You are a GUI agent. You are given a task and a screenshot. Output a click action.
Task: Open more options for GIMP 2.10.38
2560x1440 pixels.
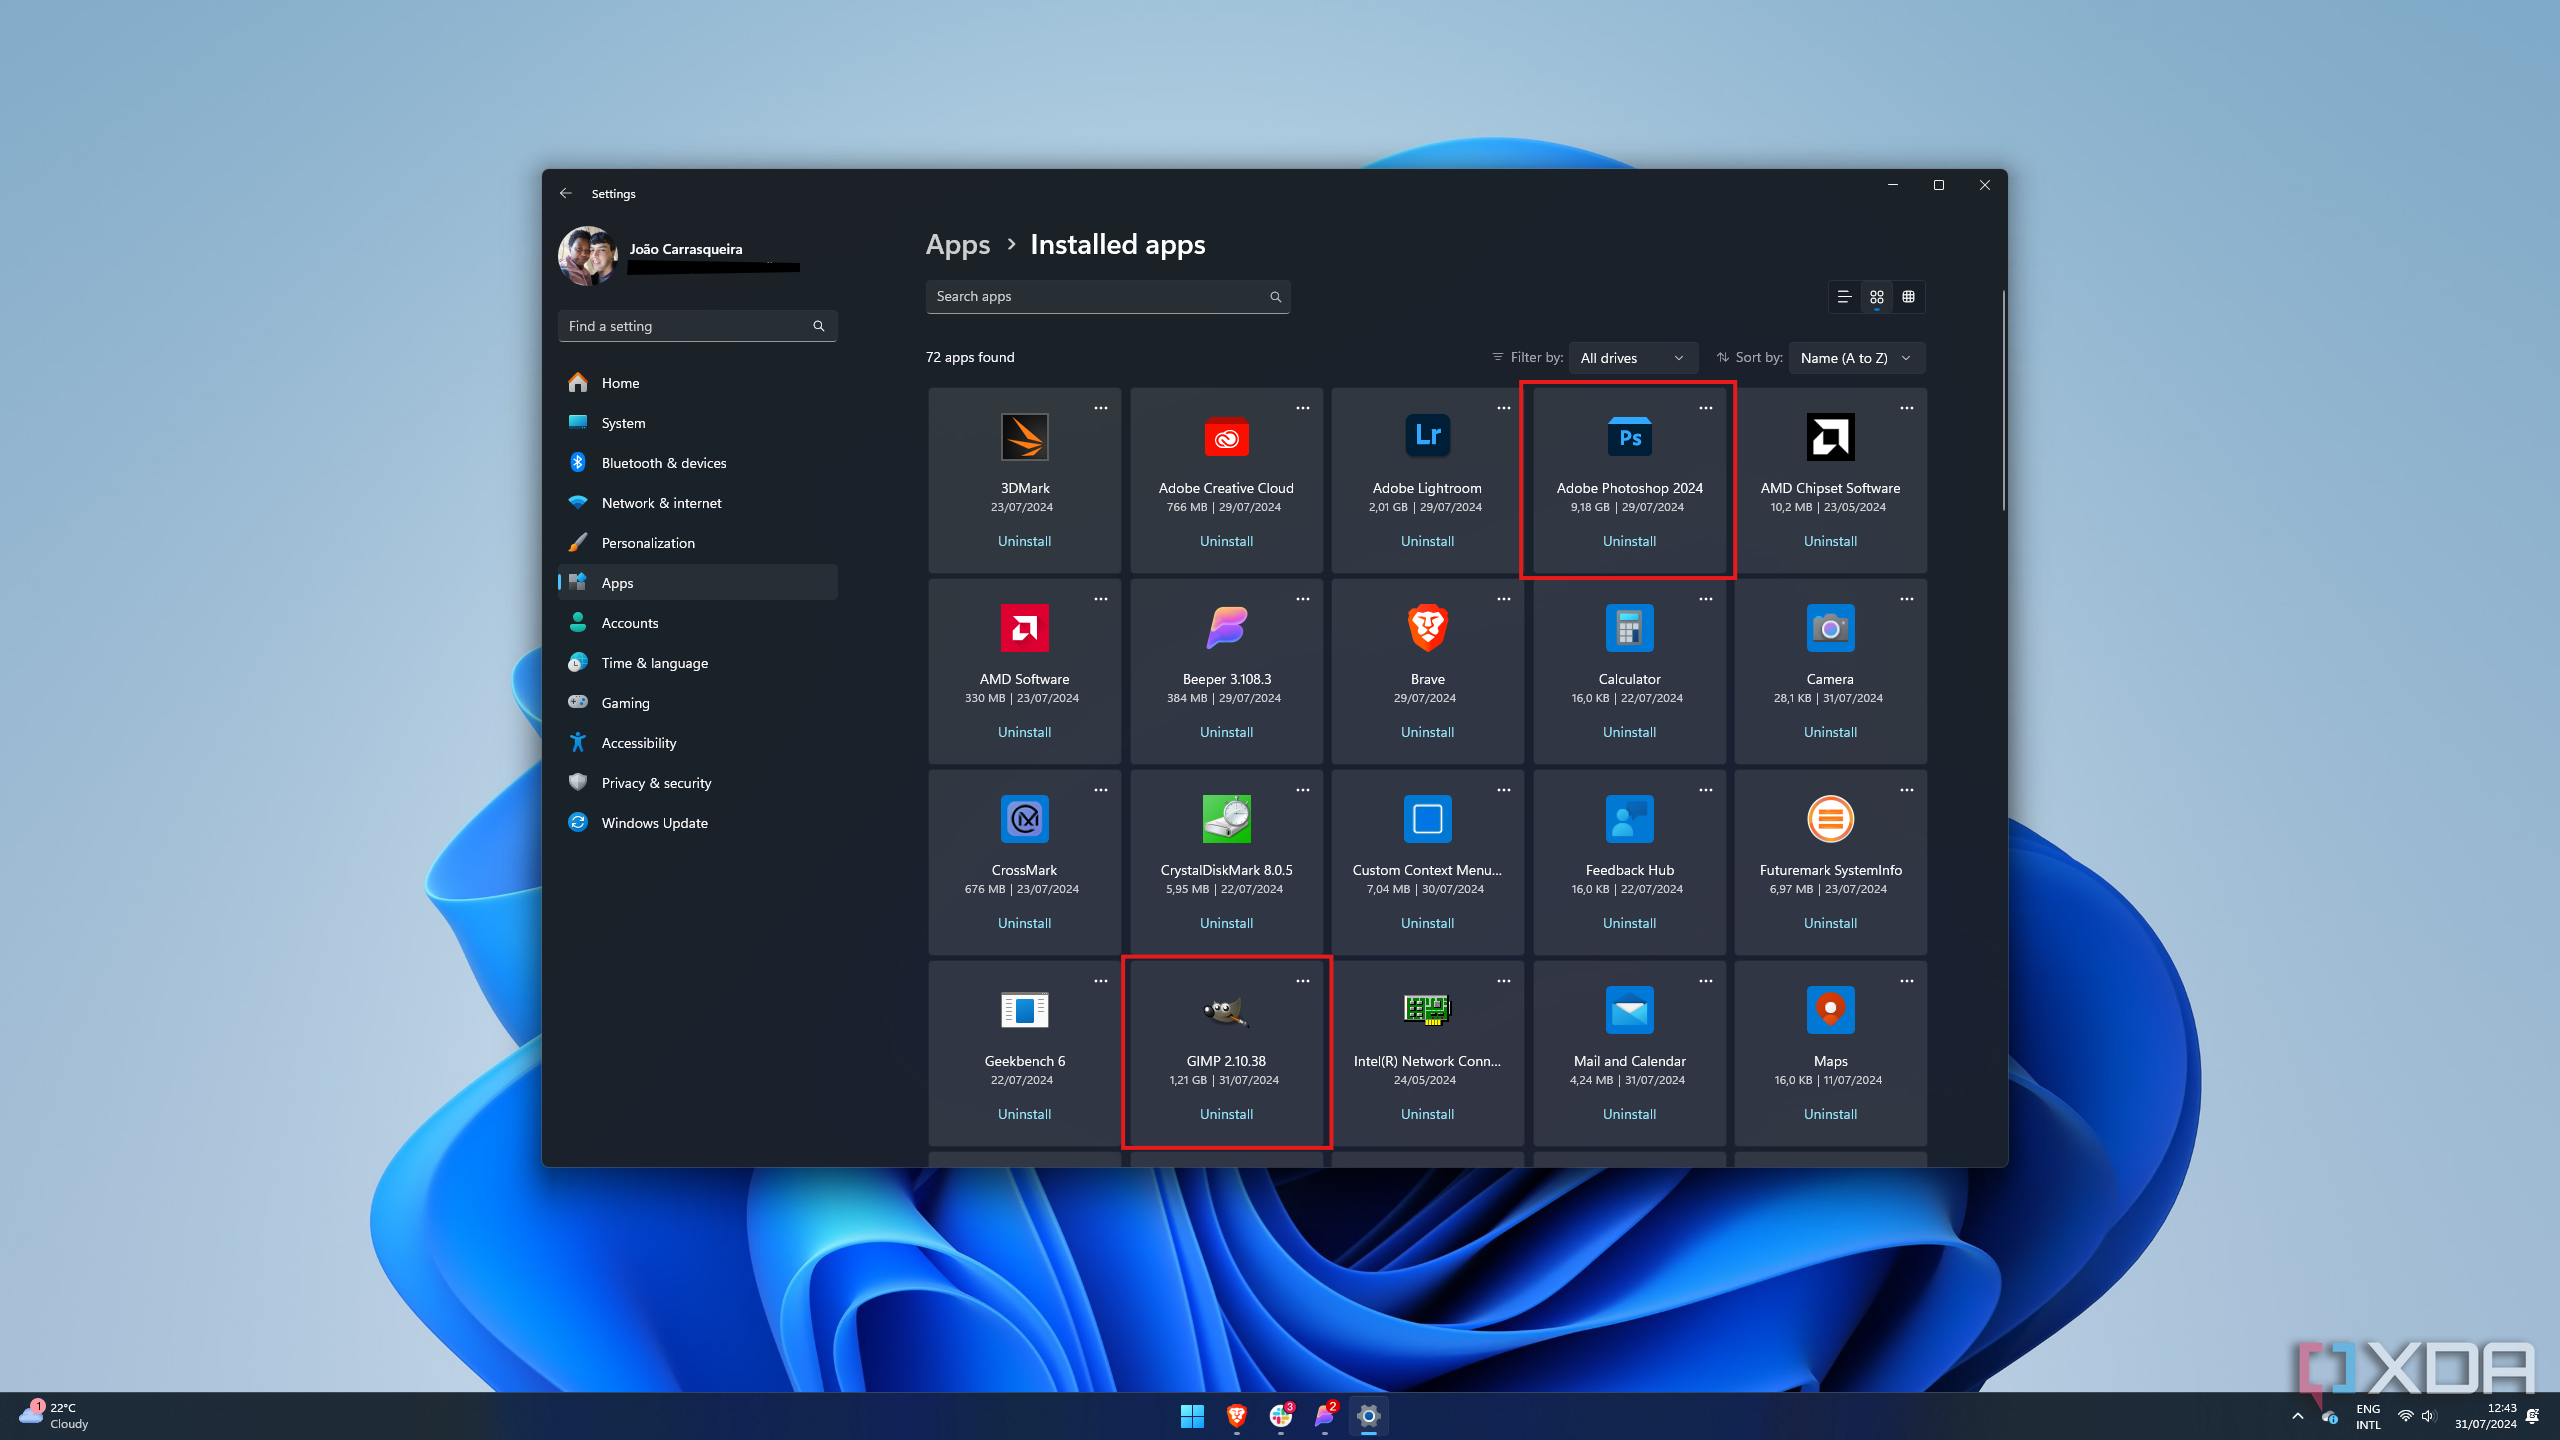(1302, 981)
